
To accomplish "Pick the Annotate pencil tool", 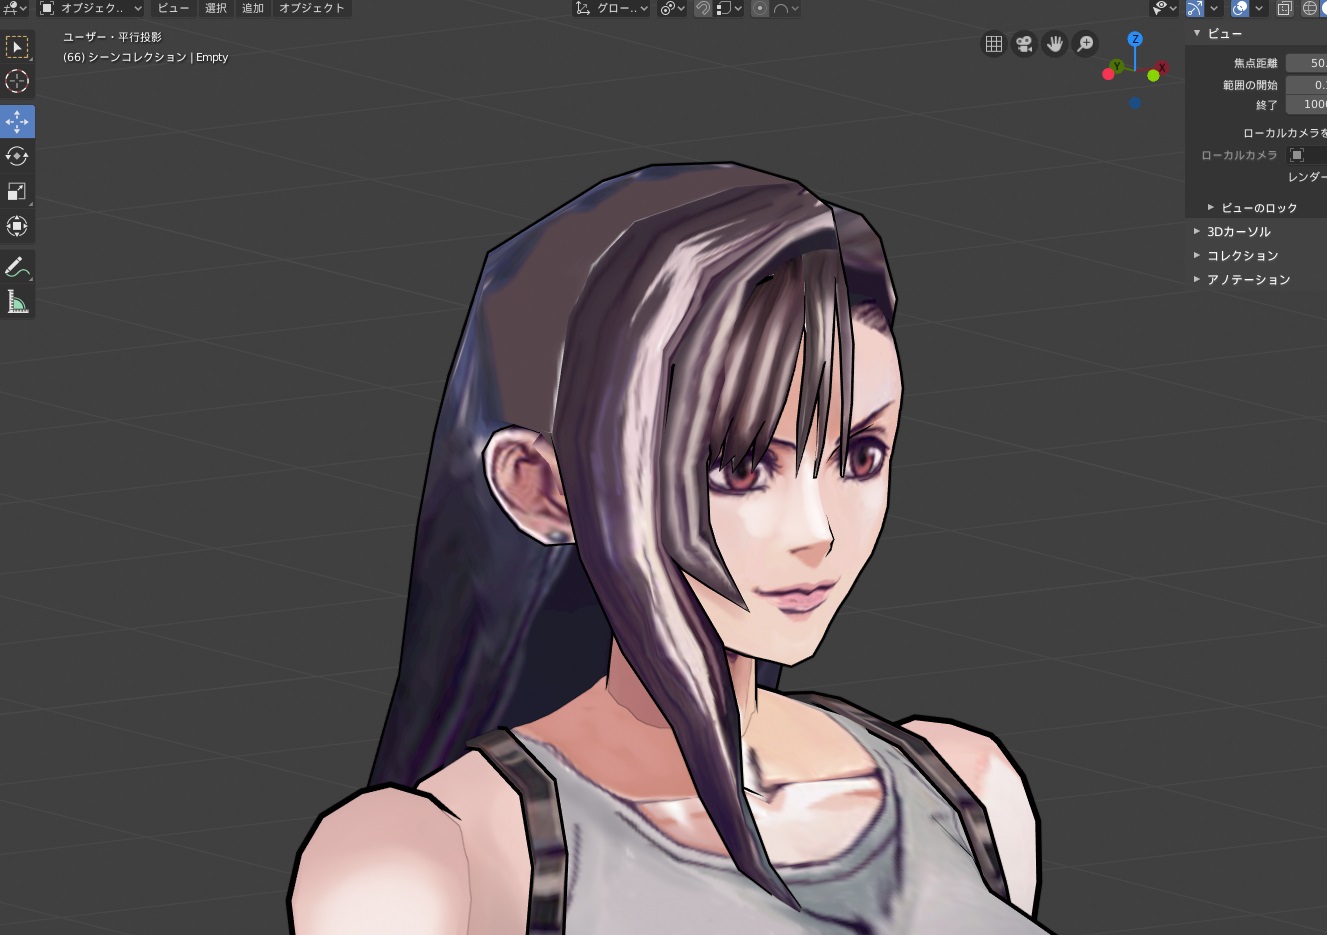I will [x=17, y=267].
